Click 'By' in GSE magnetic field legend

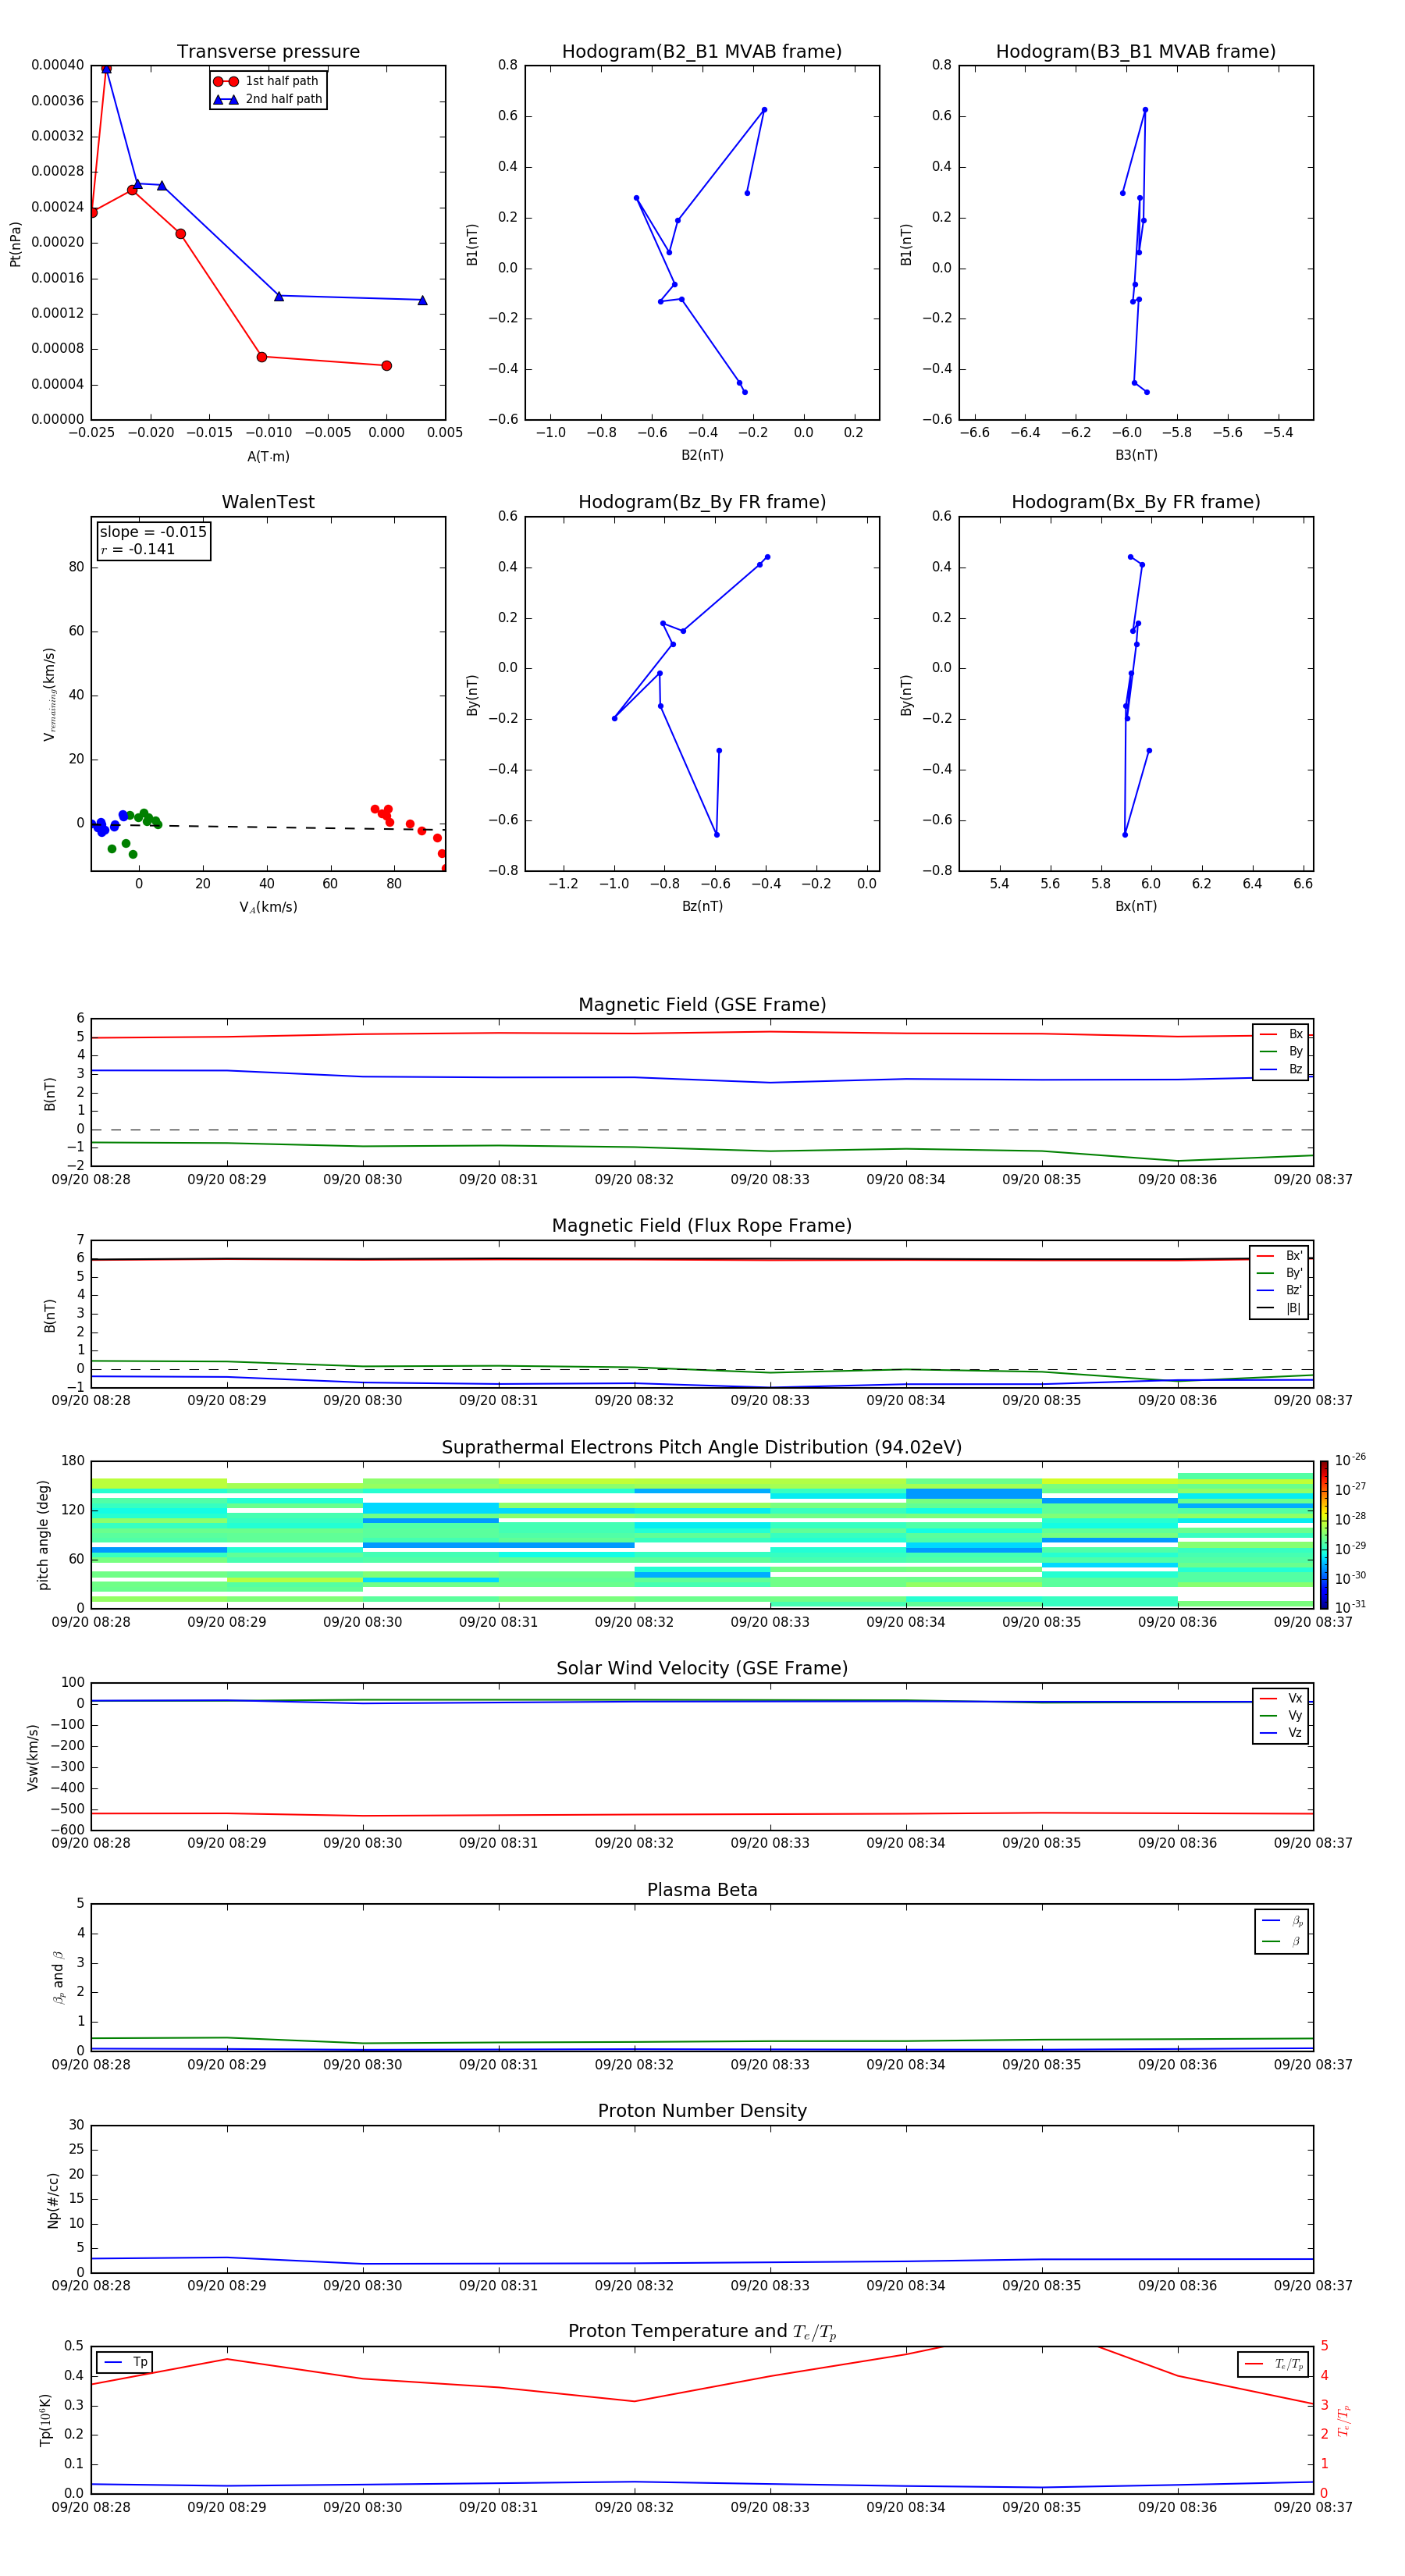[x=1281, y=1052]
